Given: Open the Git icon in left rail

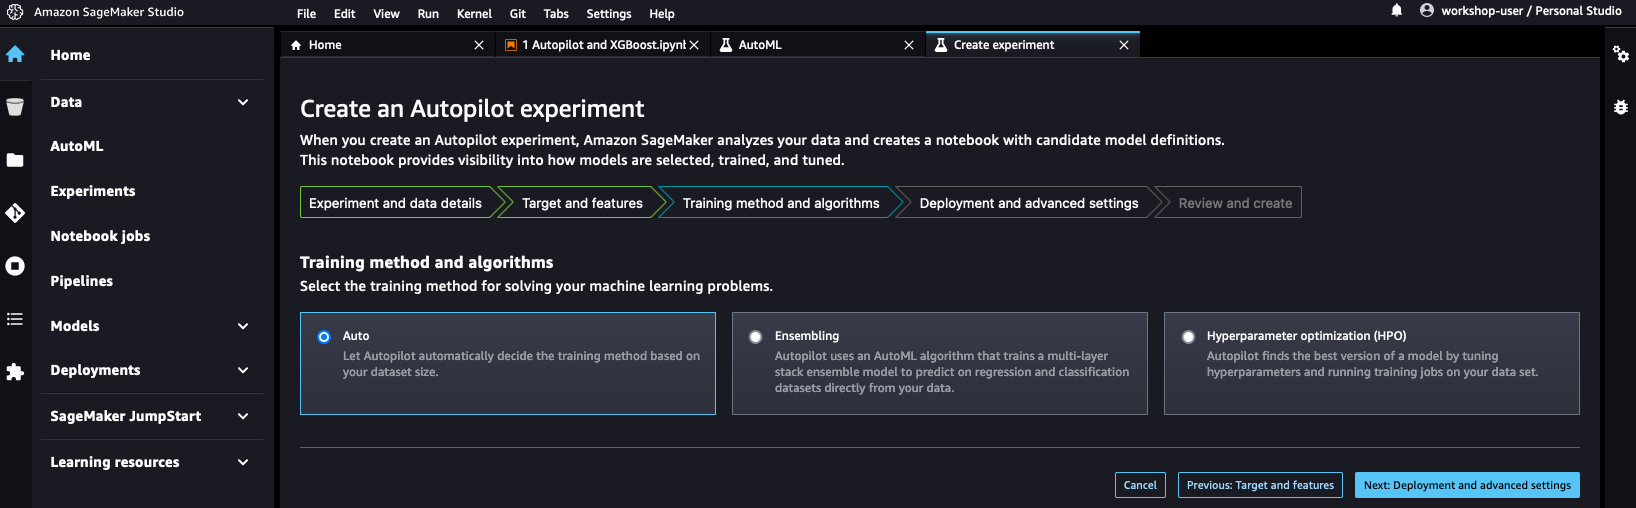Looking at the screenshot, I should [x=15, y=213].
